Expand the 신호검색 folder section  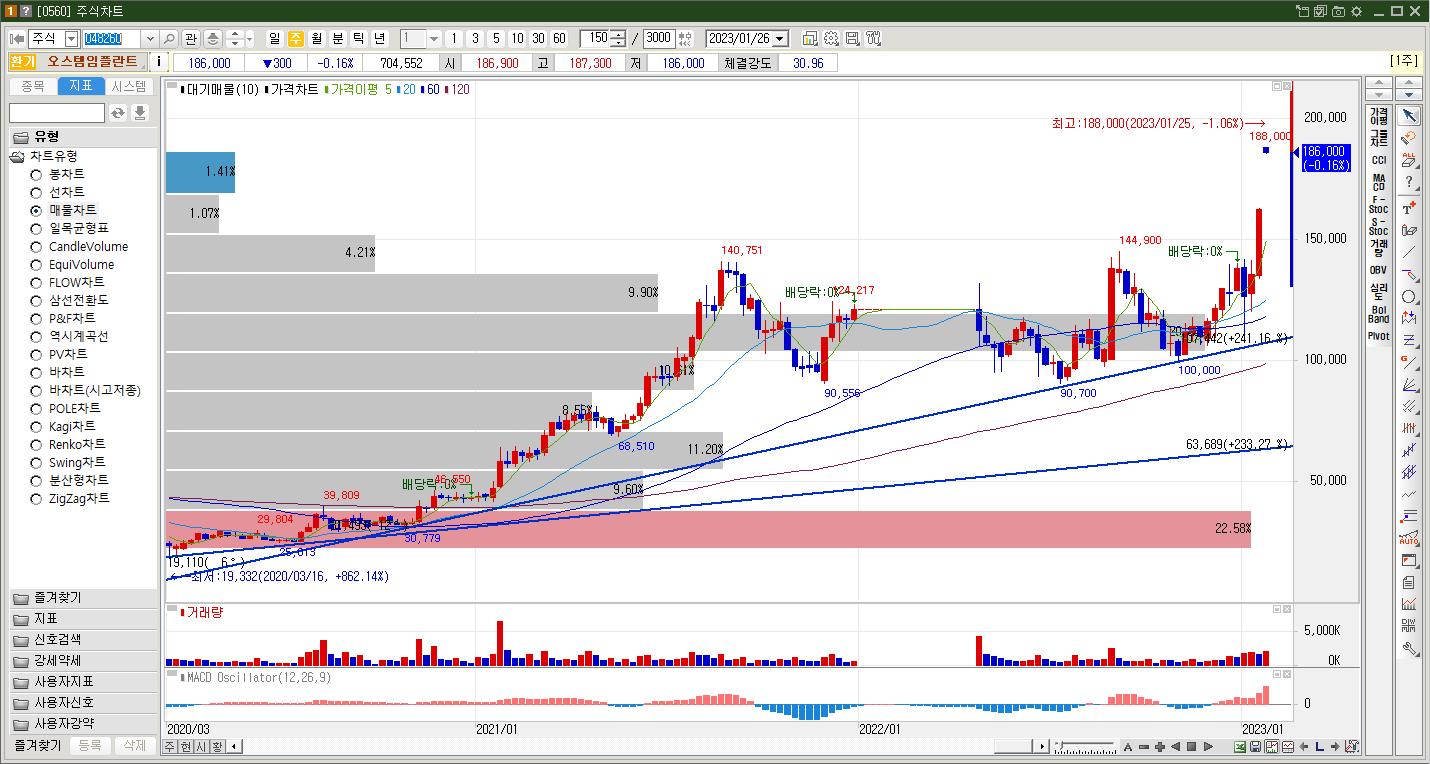(83, 640)
